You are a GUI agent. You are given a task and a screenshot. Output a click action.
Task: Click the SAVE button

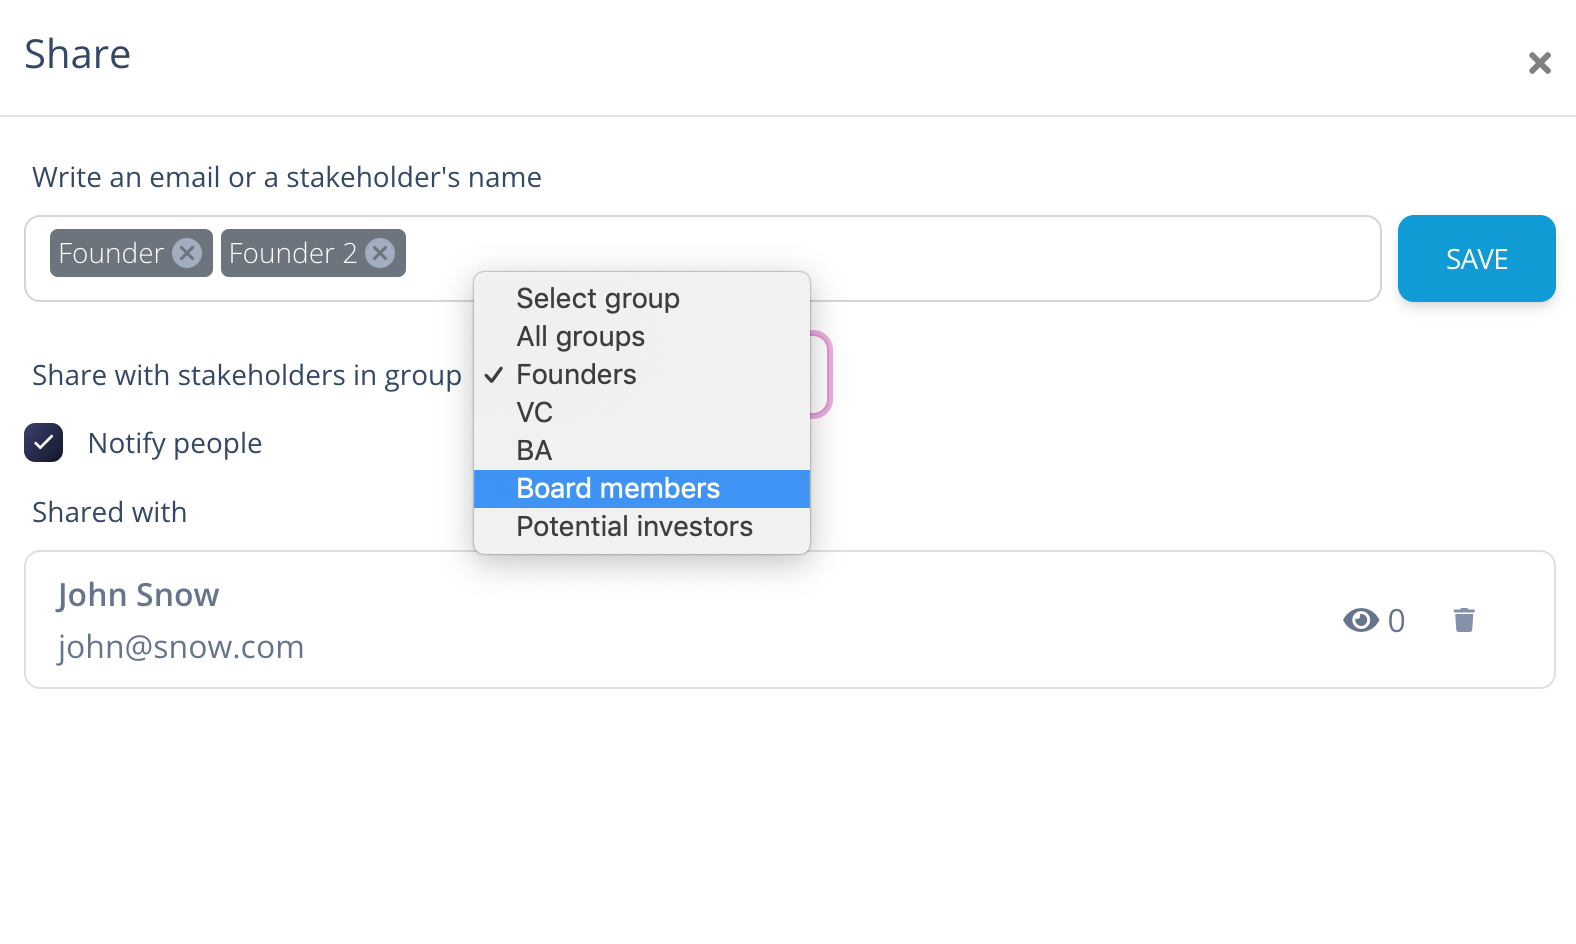coord(1477,259)
